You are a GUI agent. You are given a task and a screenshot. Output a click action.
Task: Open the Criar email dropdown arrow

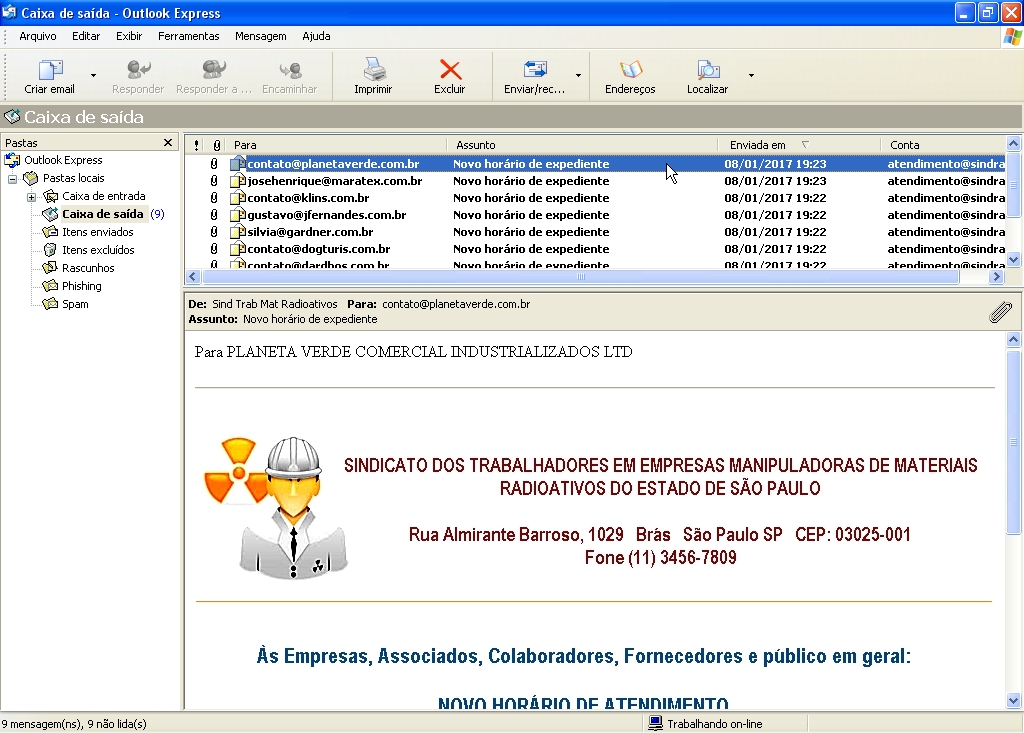(x=93, y=75)
